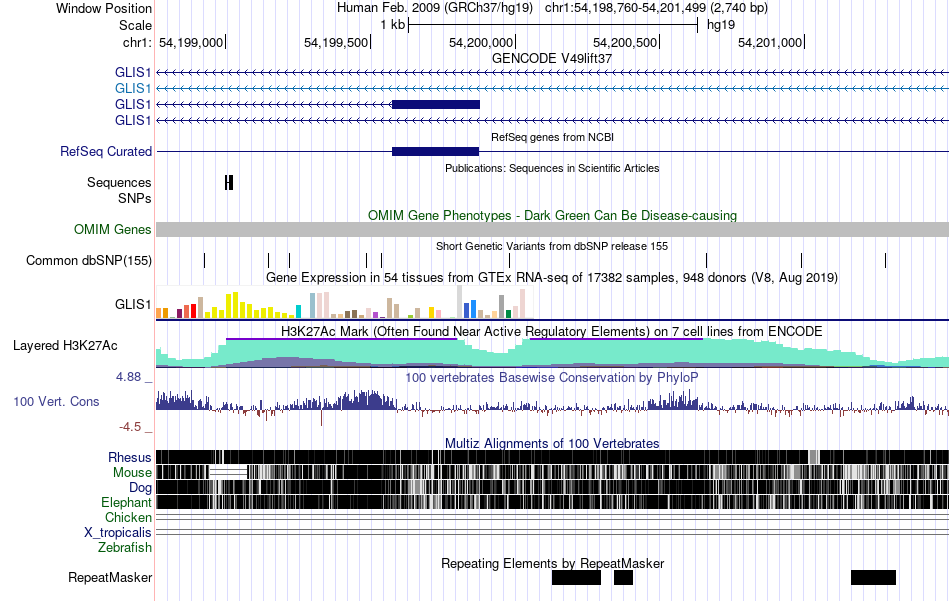950x601 pixels.
Task: Click the Sequences track label
Action: click(x=119, y=182)
